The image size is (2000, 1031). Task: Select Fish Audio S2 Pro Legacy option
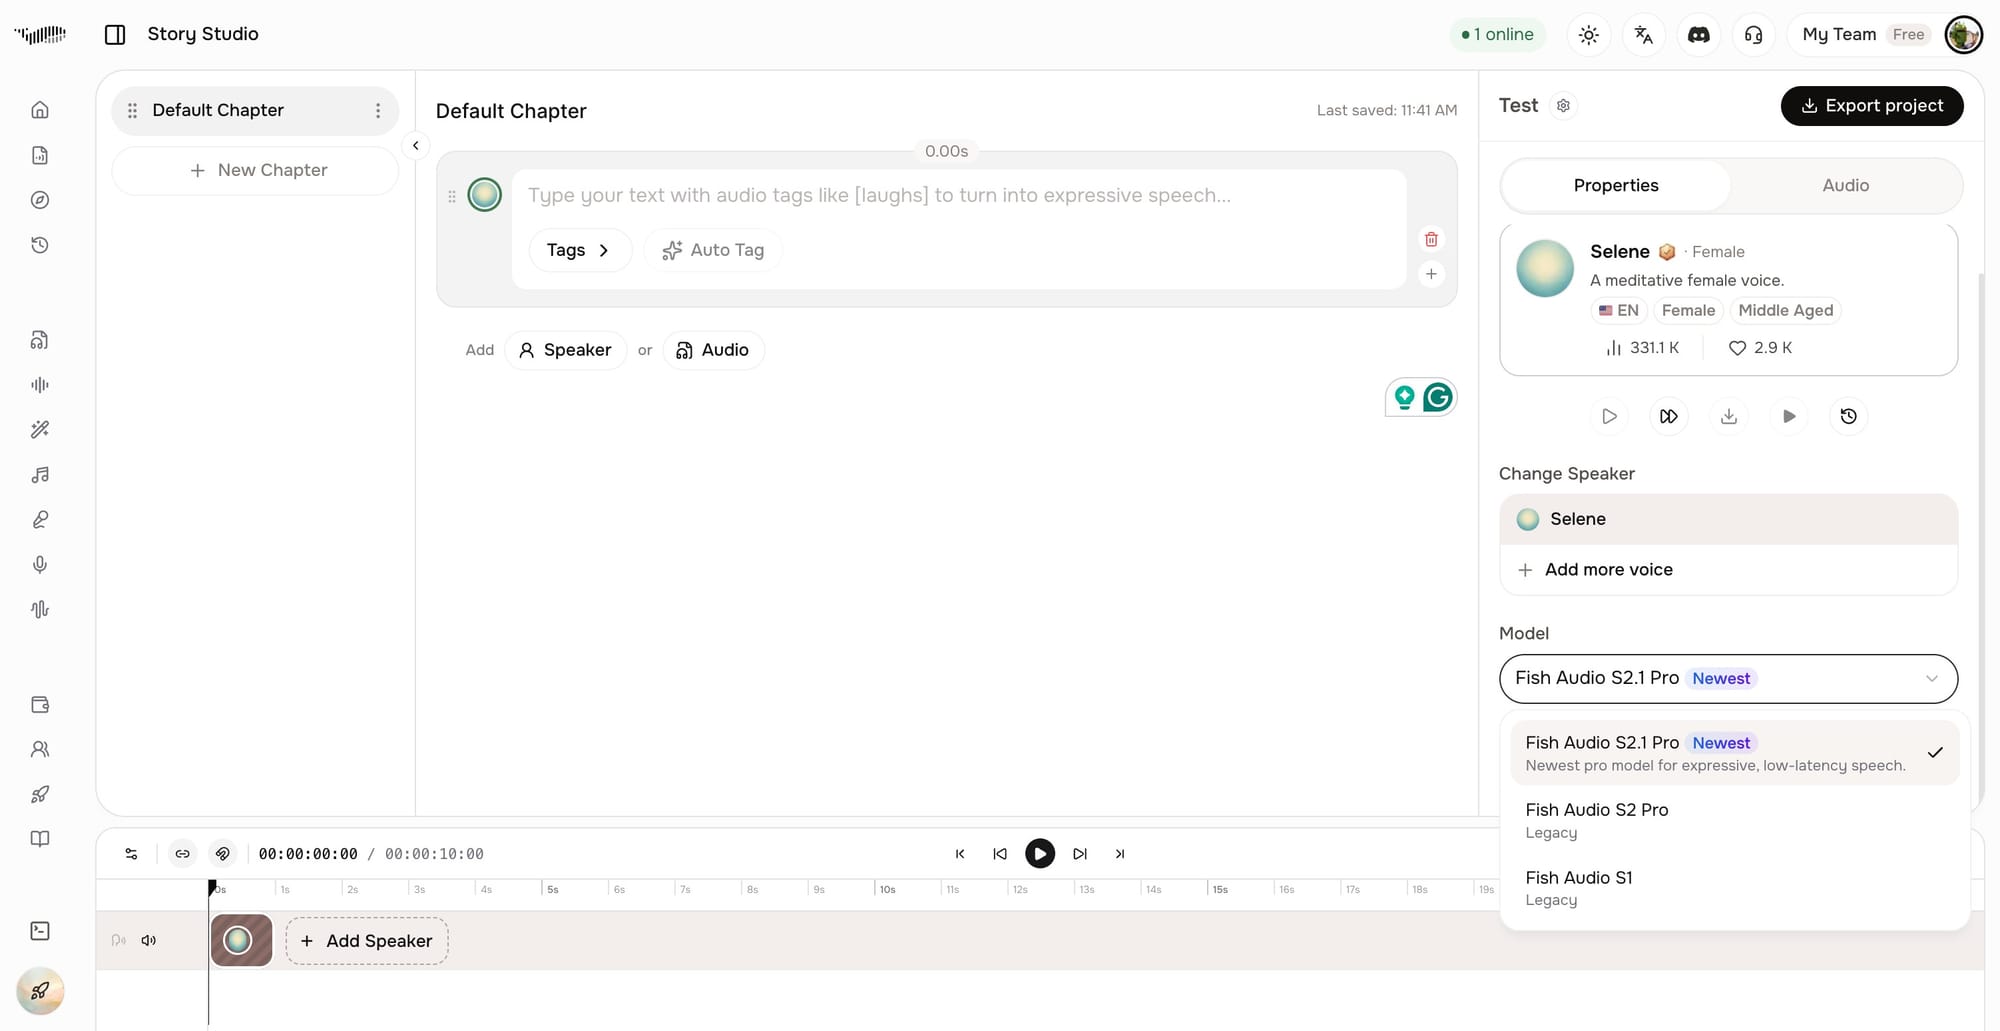1734,820
